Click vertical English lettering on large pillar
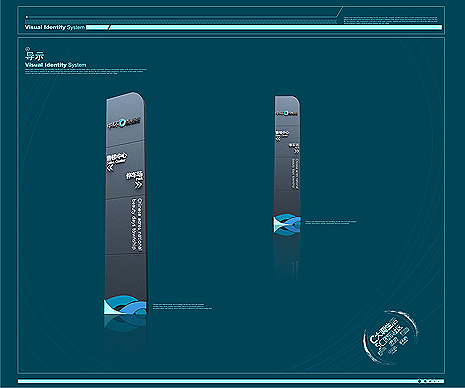The width and height of the screenshot is (465, 388). click(136, 224)
